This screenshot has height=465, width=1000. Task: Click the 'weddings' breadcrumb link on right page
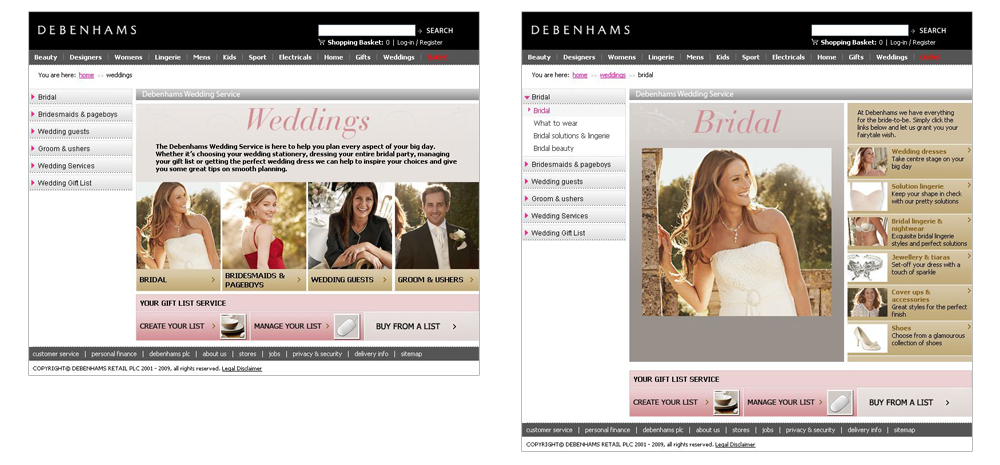coord(612,75)
